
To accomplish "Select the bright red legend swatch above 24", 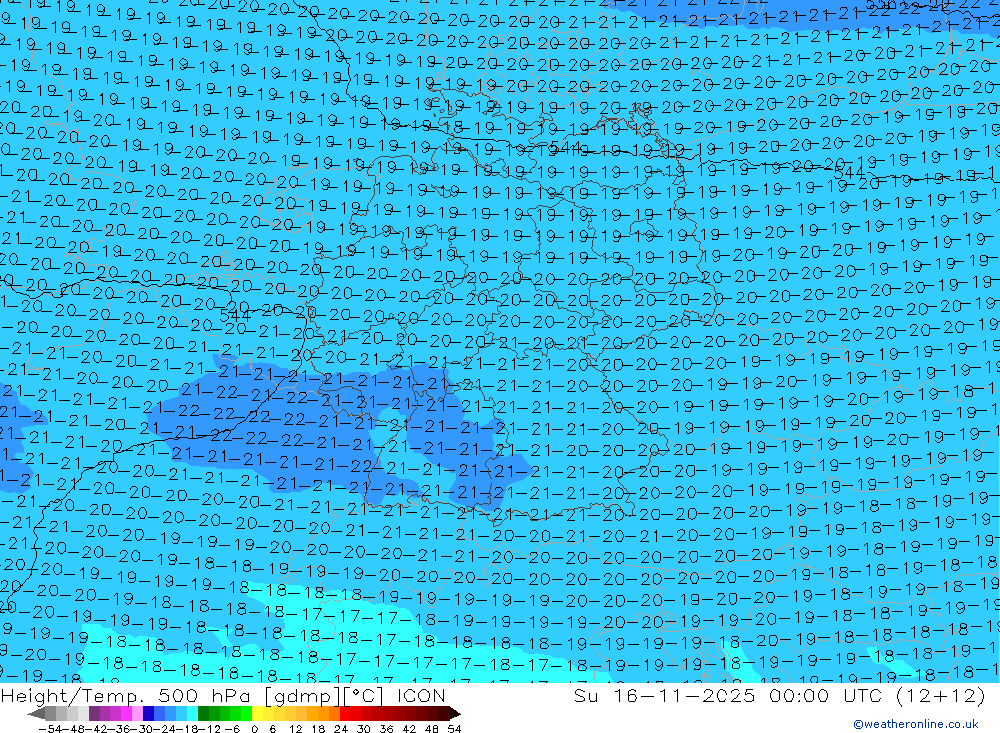I will (344, 713).
